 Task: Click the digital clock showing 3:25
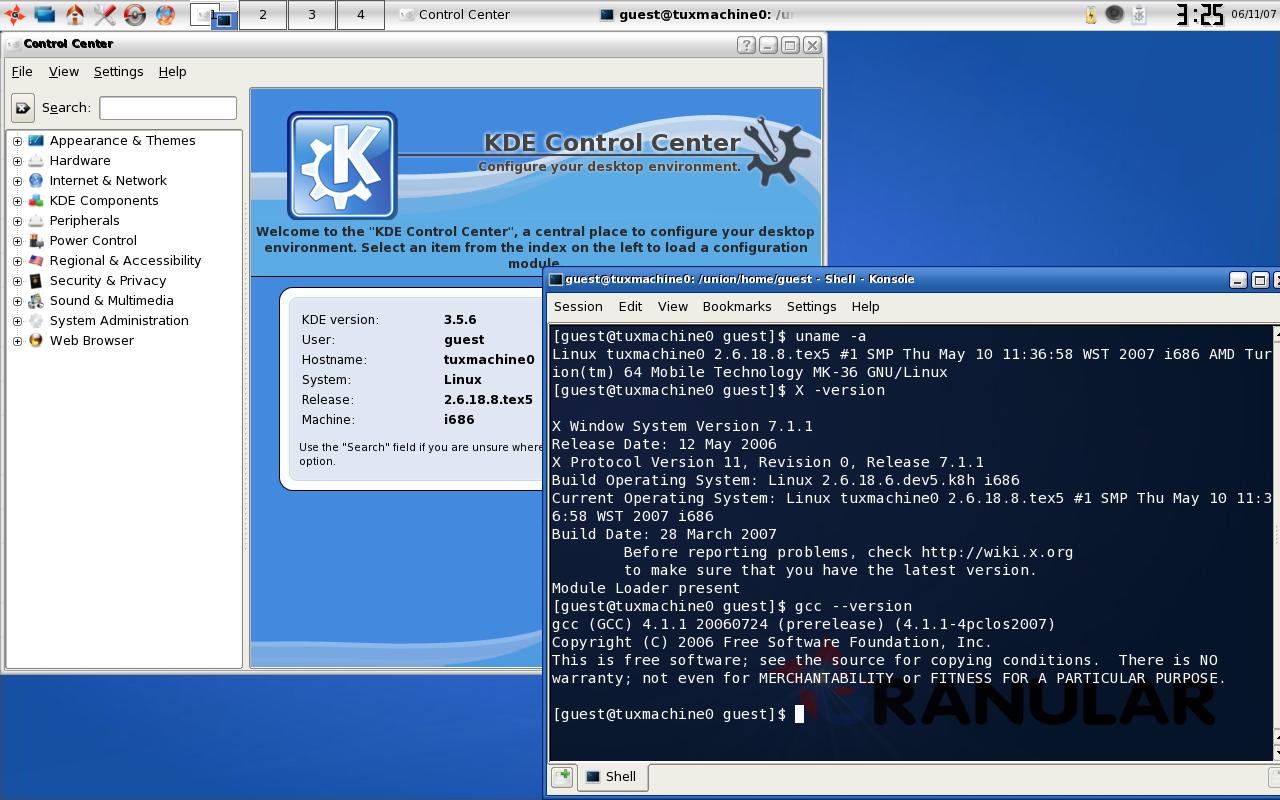[x=1199, y=14]
